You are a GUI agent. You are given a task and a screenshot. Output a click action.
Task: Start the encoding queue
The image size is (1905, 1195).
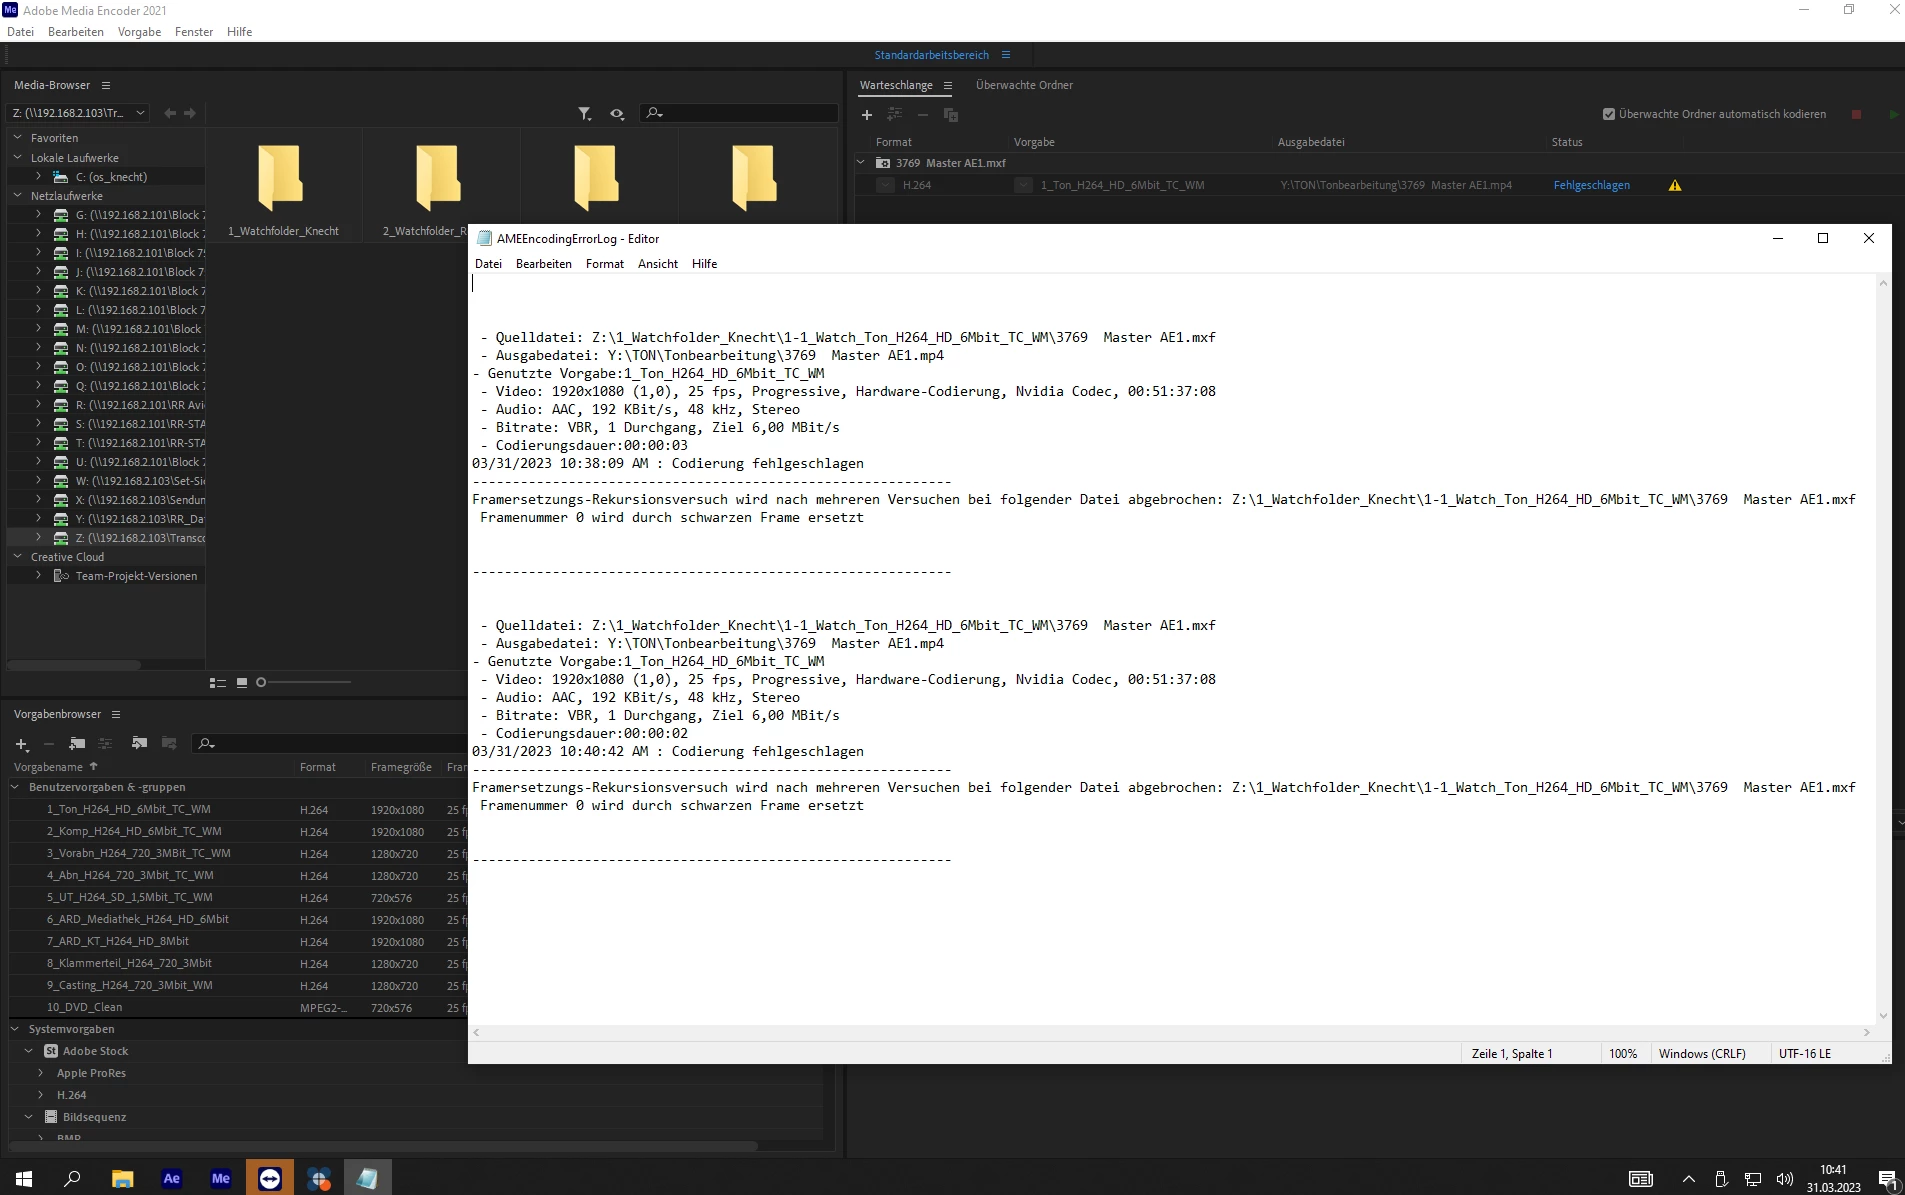pyautogui.click(x=1893, y=115)
